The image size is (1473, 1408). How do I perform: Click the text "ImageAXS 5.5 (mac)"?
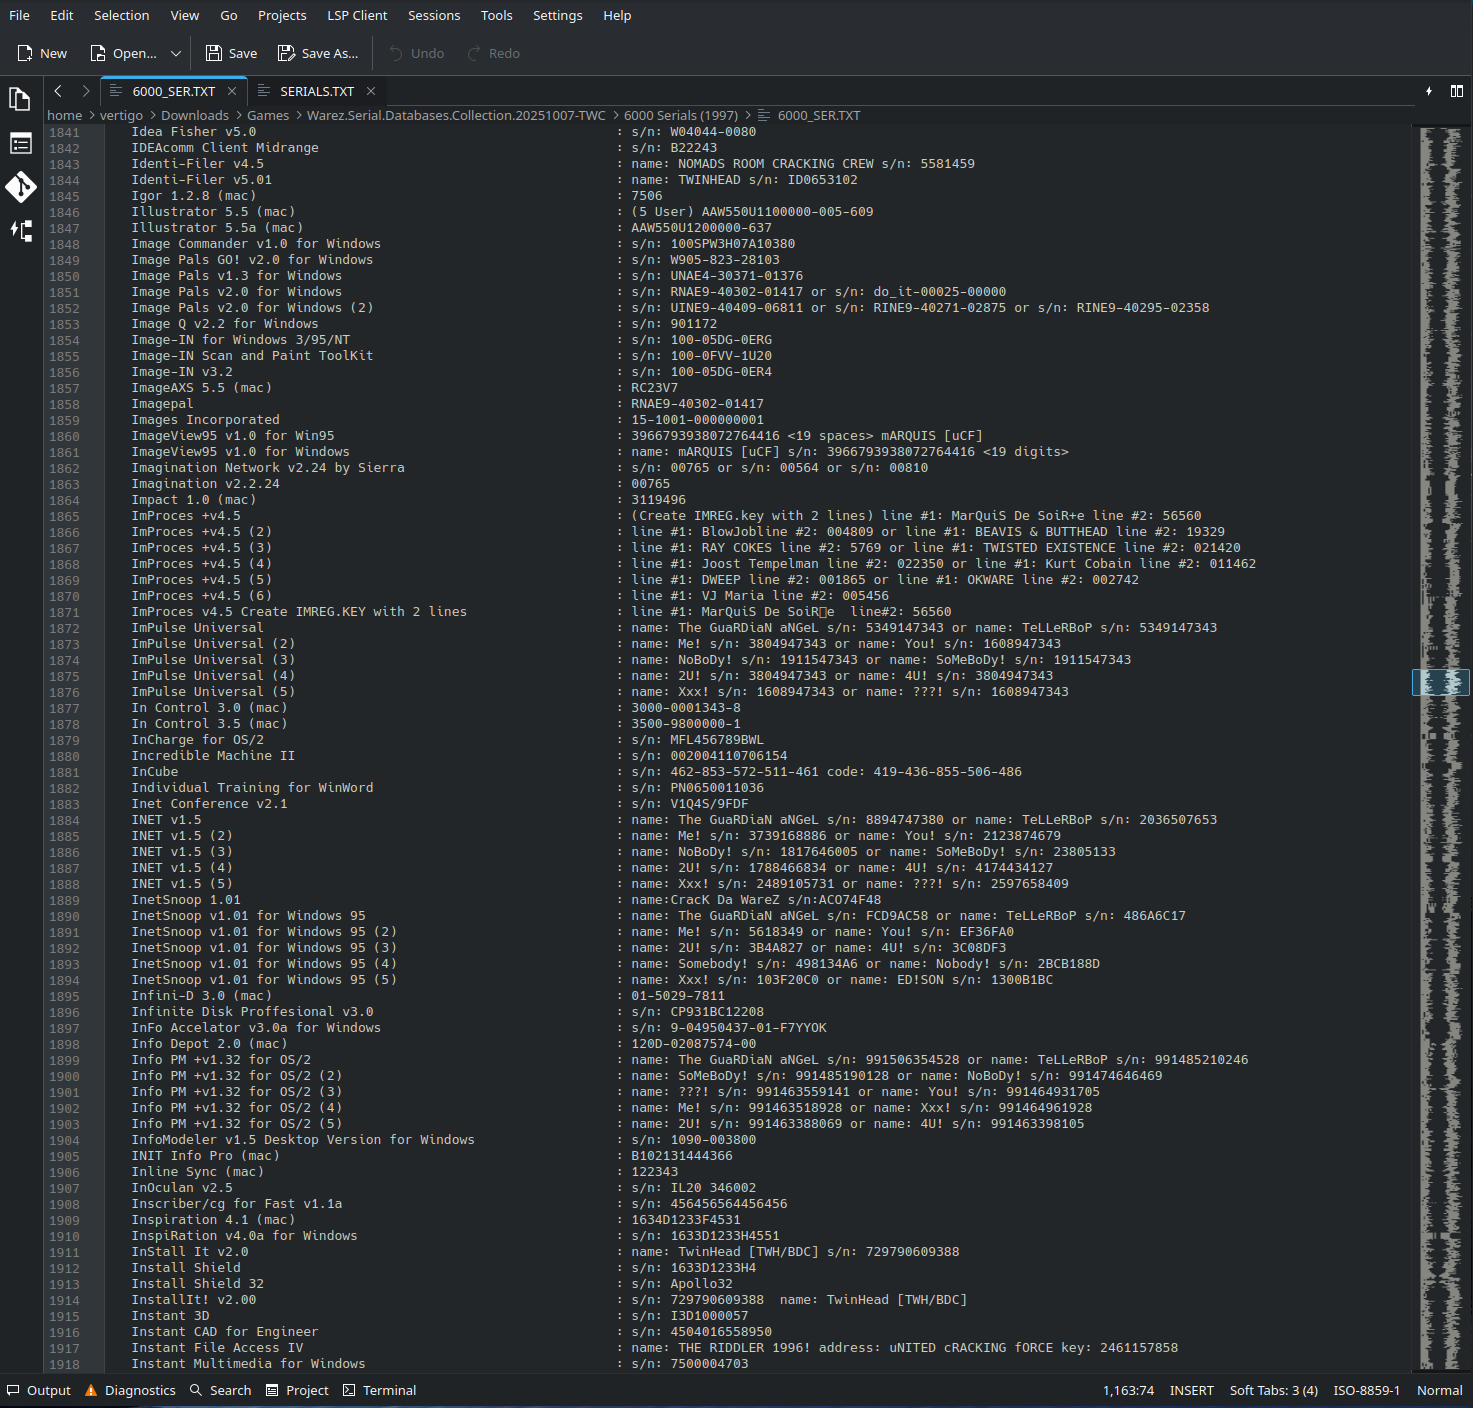click(x=201, y=388)
